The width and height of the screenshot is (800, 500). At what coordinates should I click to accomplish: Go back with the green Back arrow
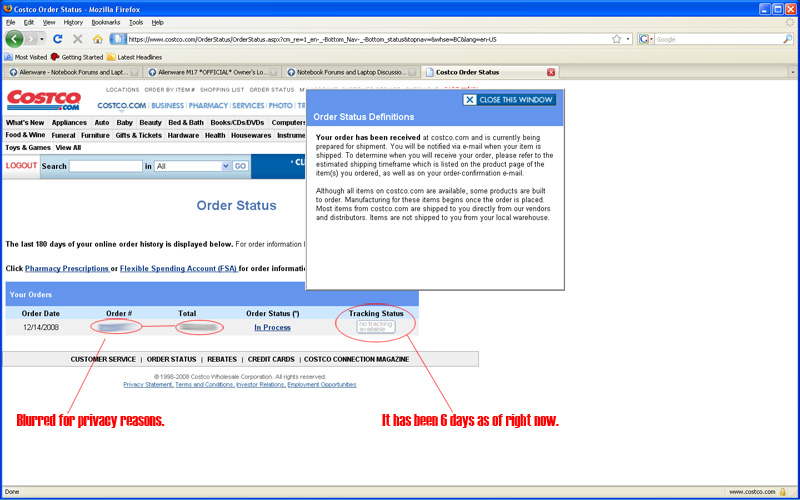click(14, 39)
